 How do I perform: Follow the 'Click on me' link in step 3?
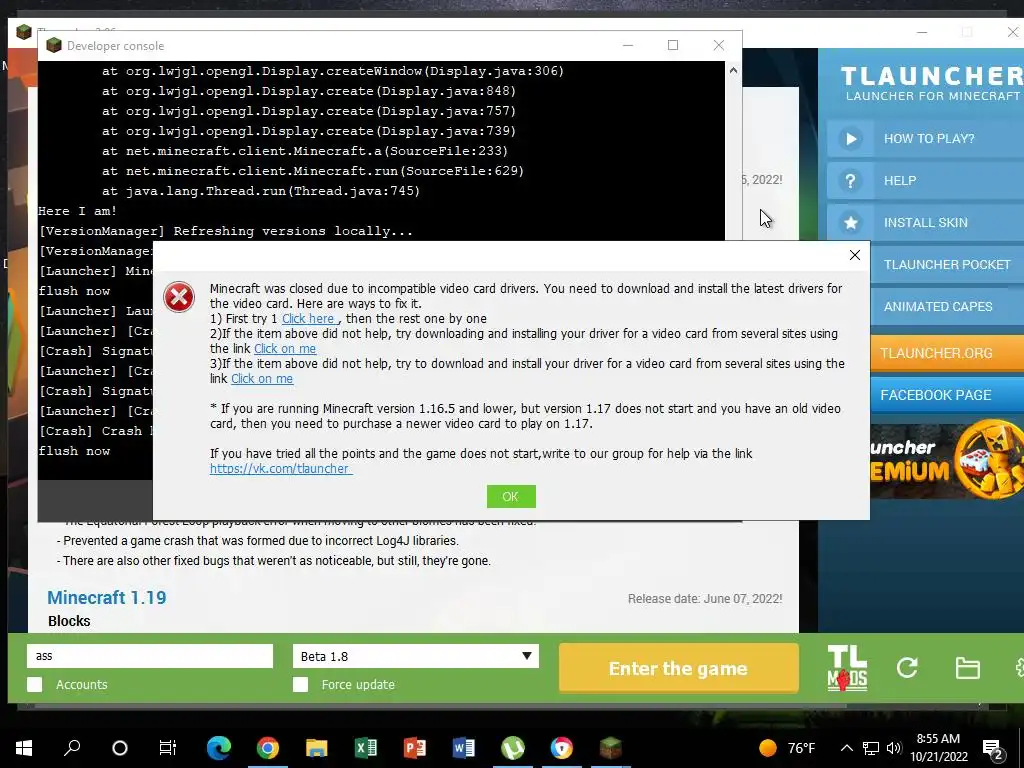click(262, 379)
